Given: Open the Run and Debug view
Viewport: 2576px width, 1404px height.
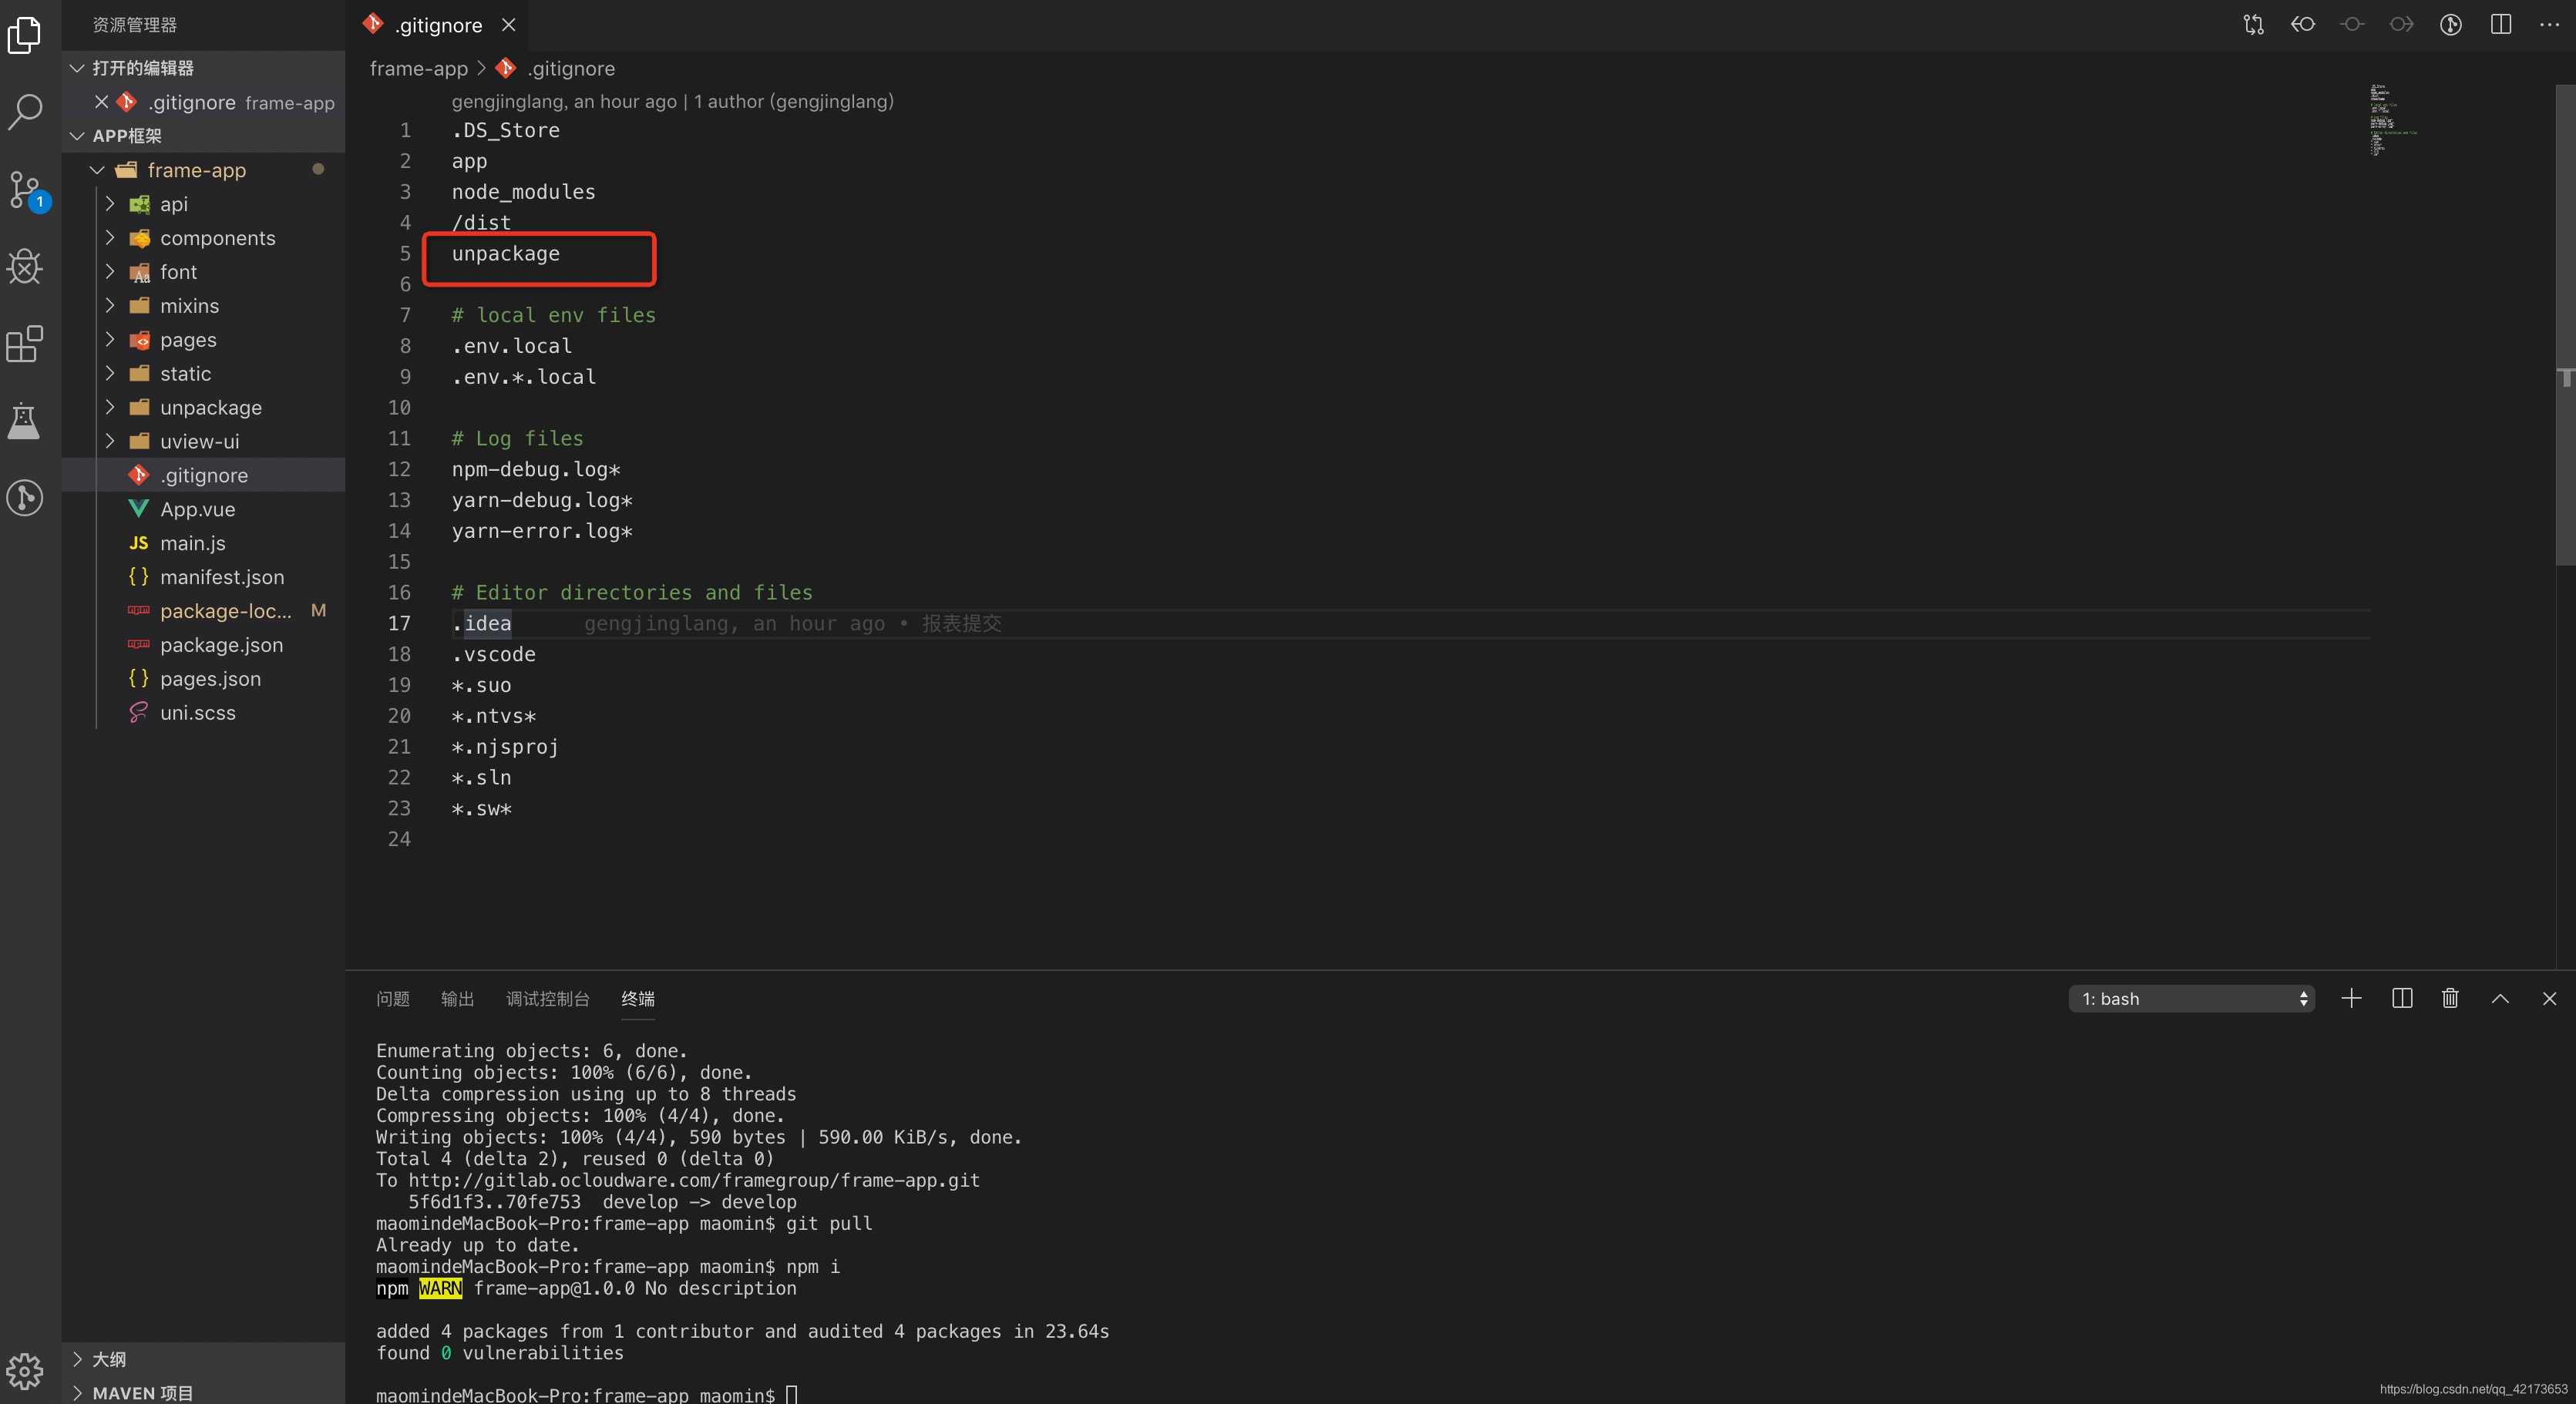Looking at the screenshot, I should pos(24,266).
